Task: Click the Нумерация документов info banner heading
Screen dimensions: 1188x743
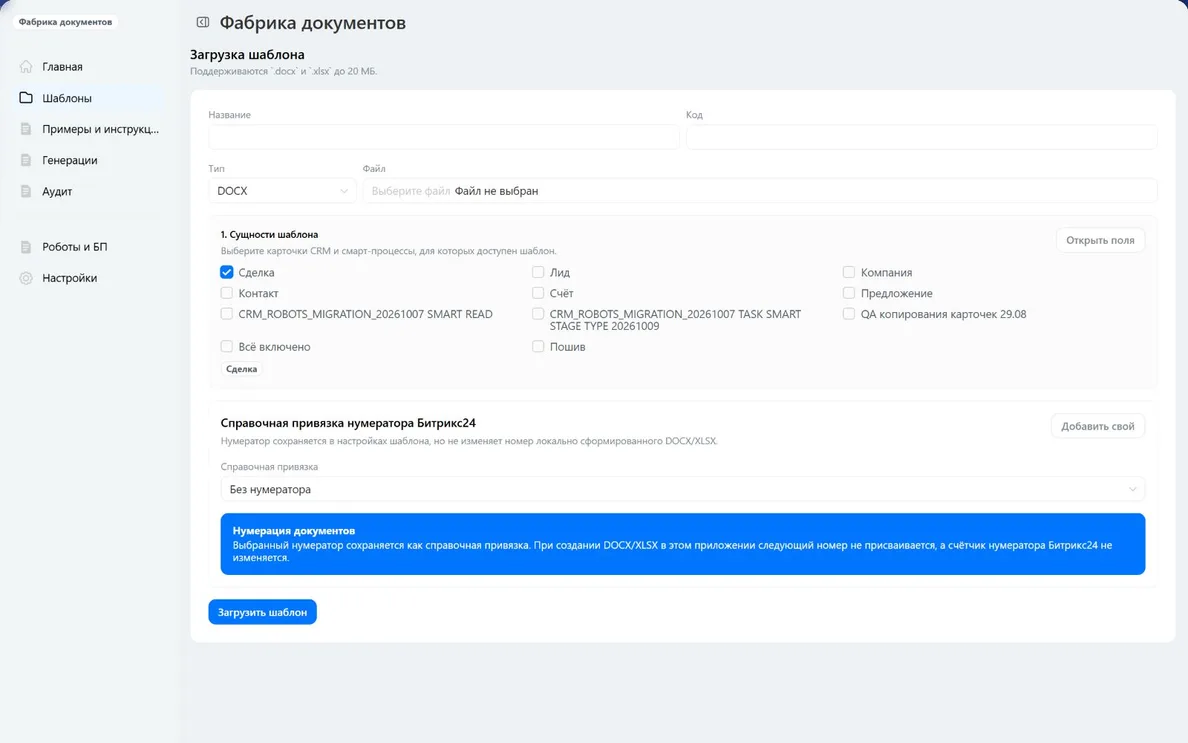Action: 294,530
